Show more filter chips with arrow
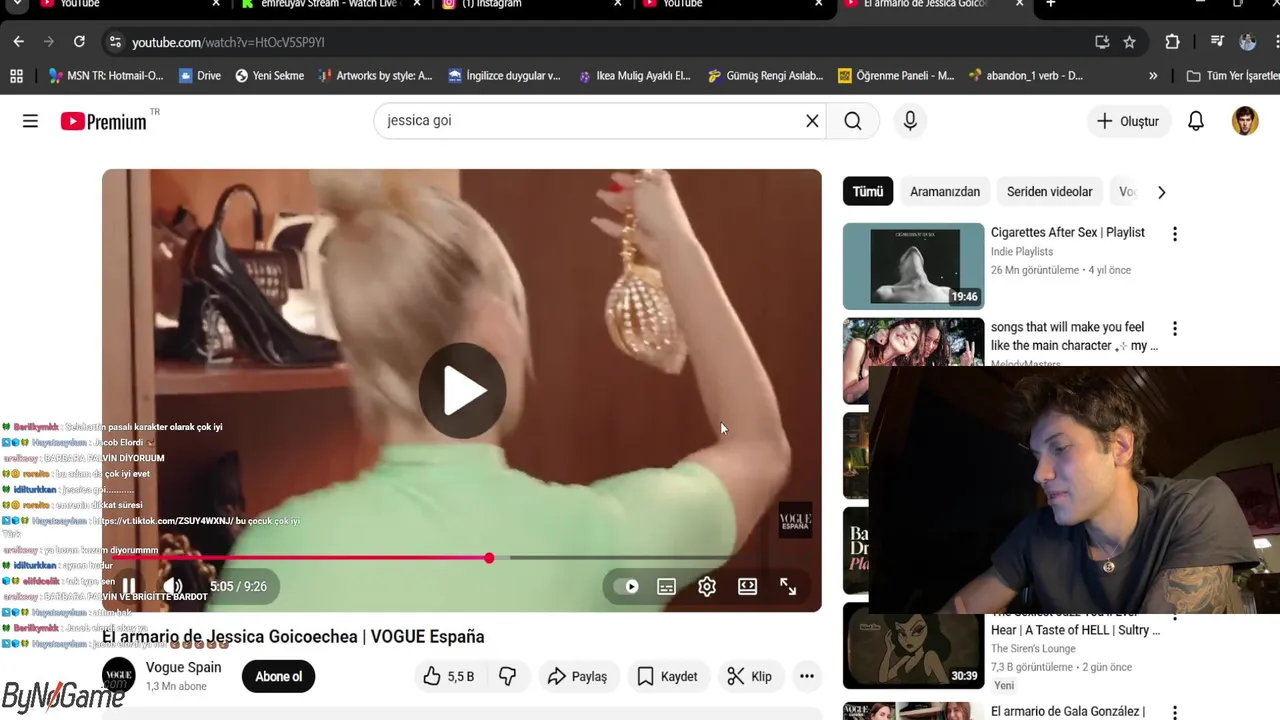The image size is (1280, 720). tap(1161, 192)
